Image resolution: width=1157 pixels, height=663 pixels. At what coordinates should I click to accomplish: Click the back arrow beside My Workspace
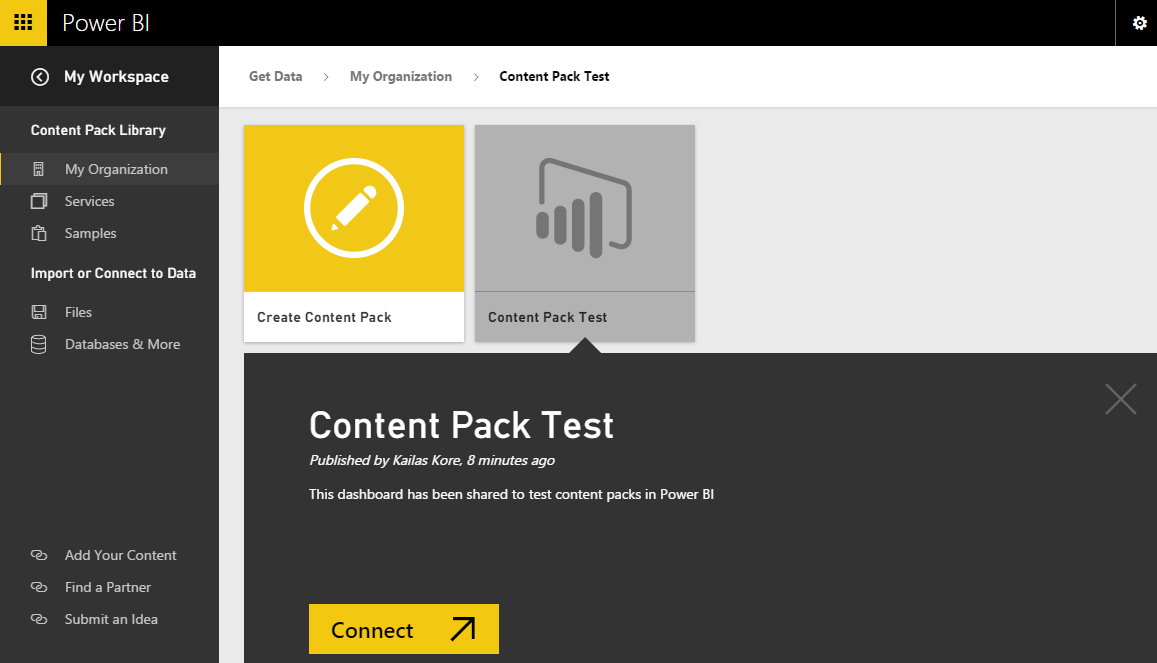click(x=40, y=77)
